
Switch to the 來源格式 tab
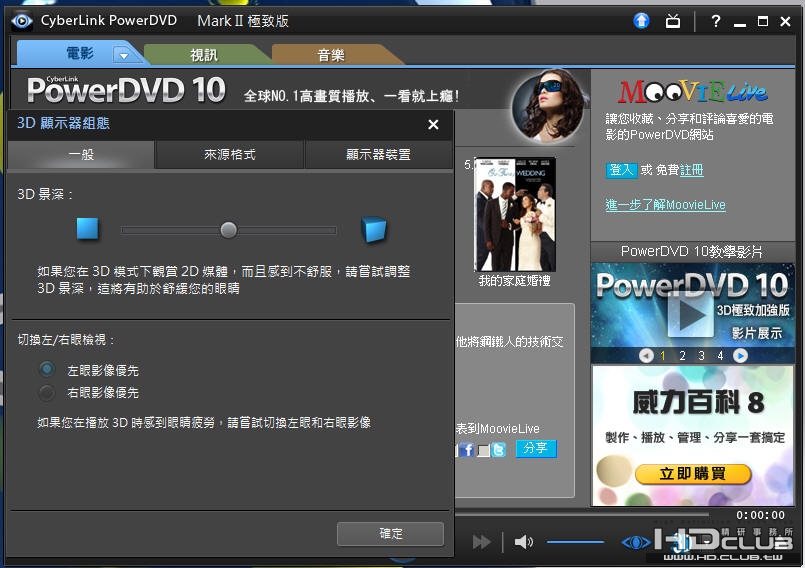[229, 155]
